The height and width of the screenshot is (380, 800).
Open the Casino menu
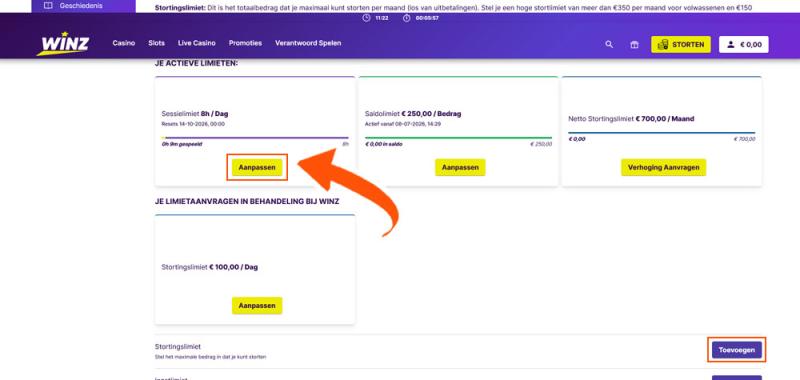[x=124, y=43]
